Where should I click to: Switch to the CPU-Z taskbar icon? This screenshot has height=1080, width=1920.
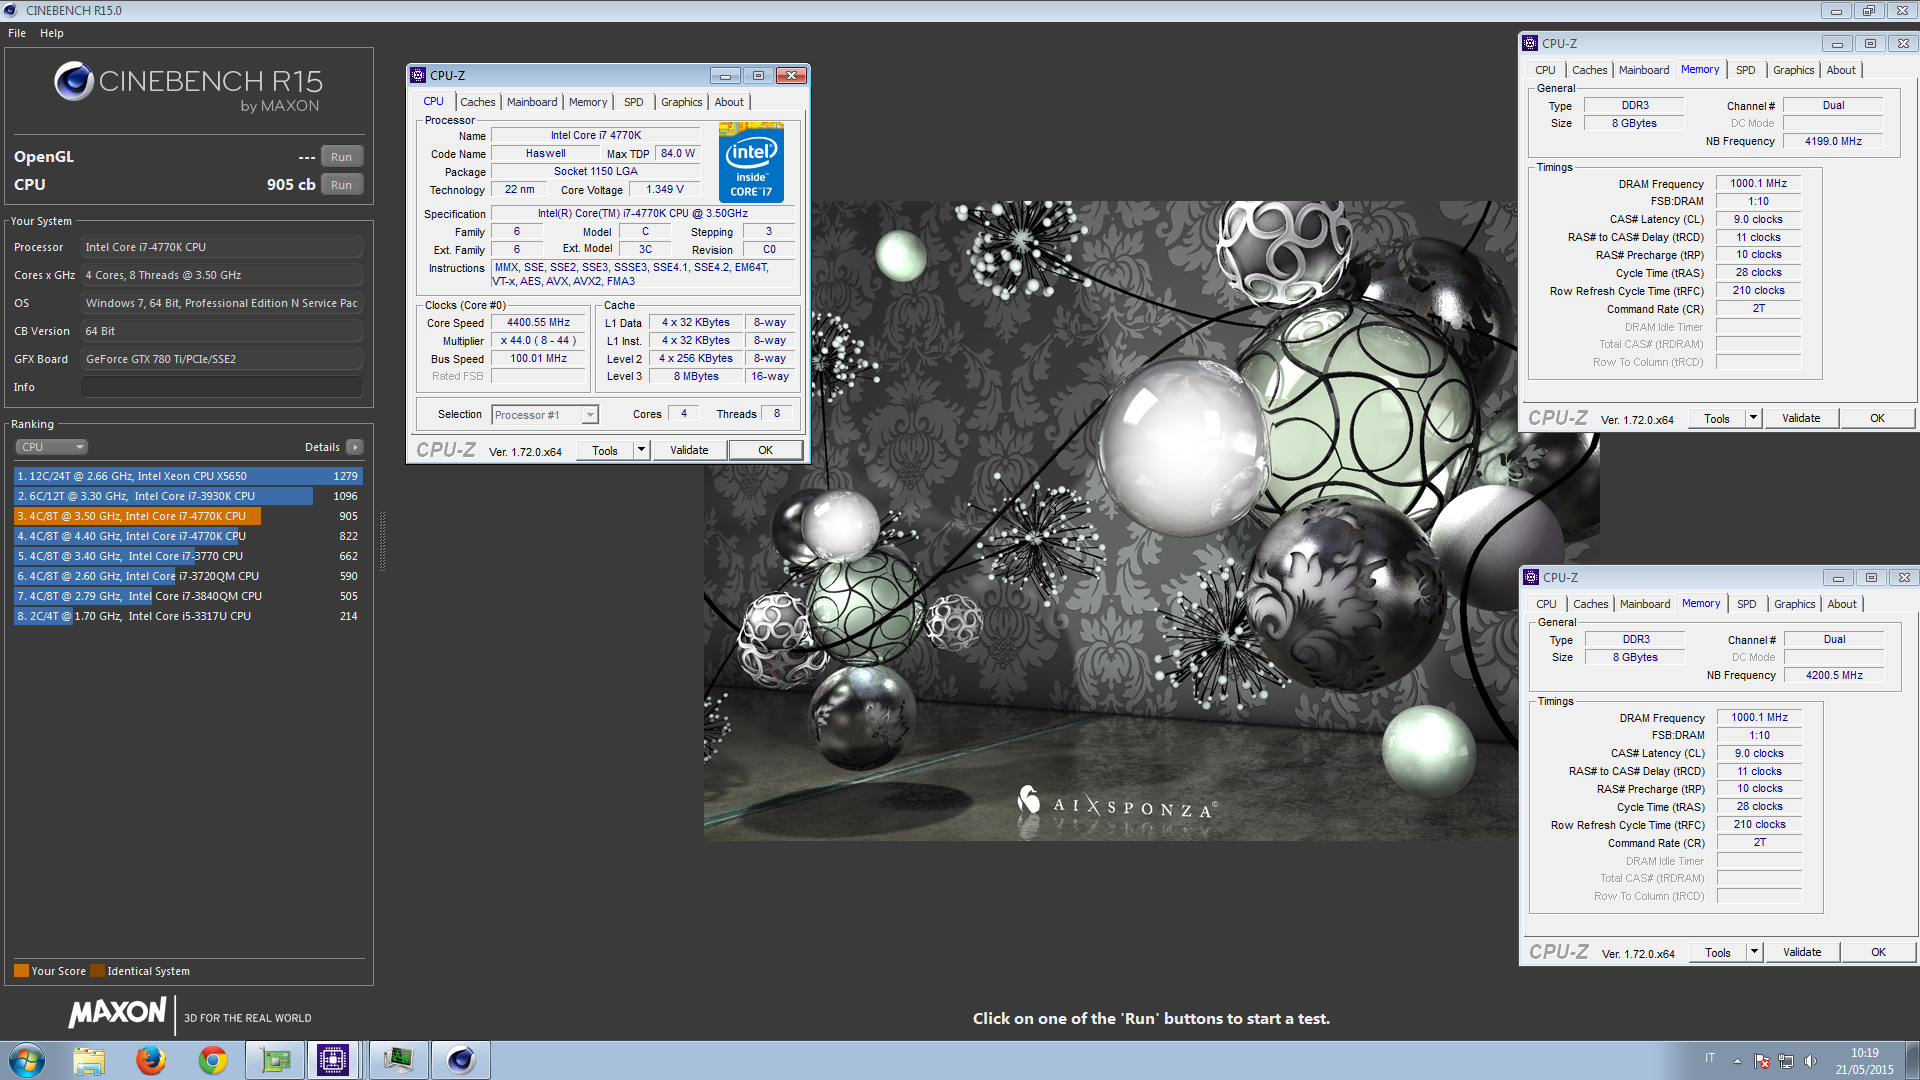[x=333, y=1060]
